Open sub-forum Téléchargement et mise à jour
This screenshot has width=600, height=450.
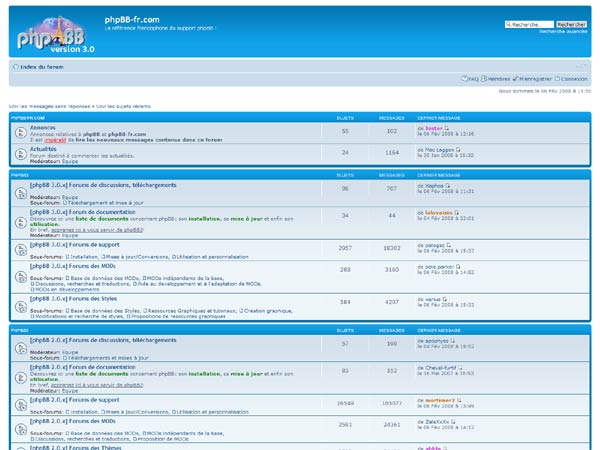106,203
